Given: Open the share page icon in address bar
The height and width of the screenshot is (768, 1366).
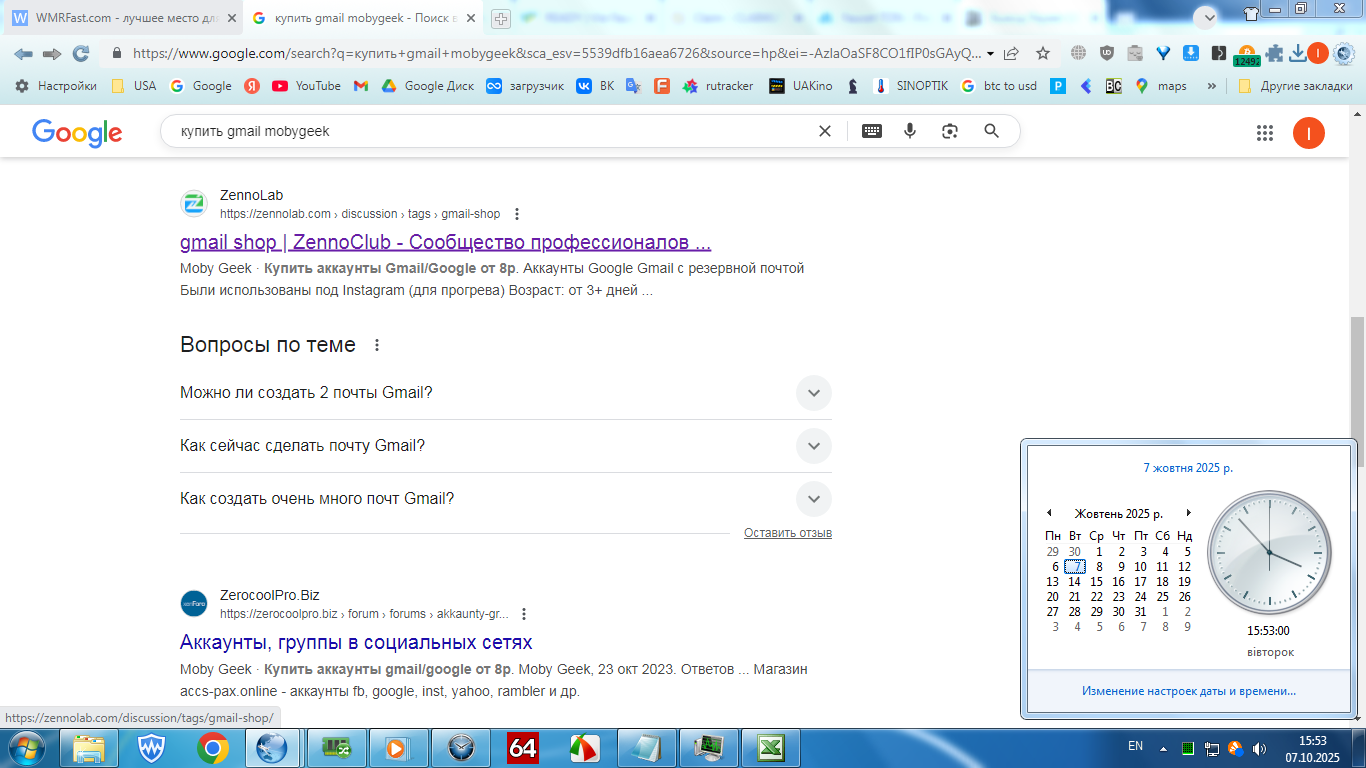Looking at the screenshot, I should pos(1012,54).
